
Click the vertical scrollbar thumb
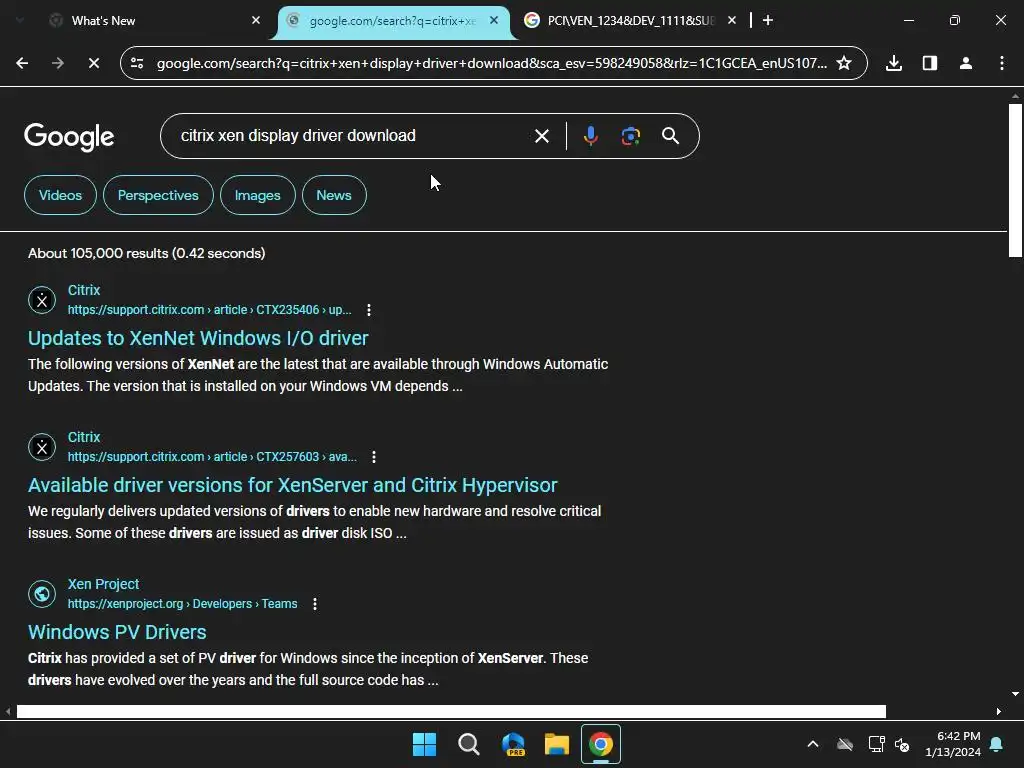pos(1015,180)
